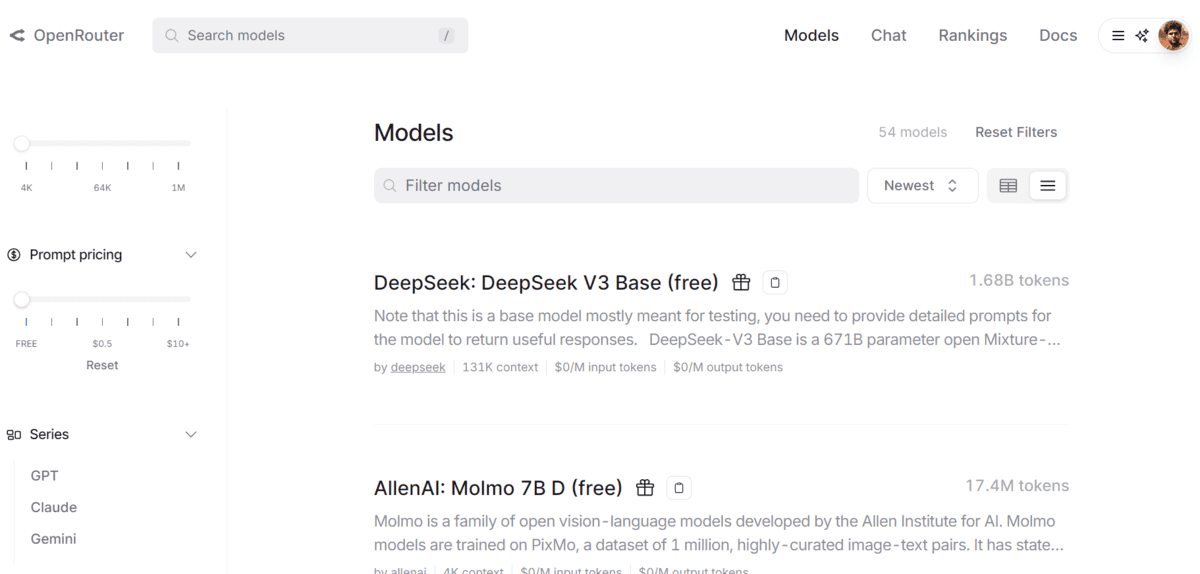Open the deepseek author link
1200x574 pixels.
coord(418,367)
